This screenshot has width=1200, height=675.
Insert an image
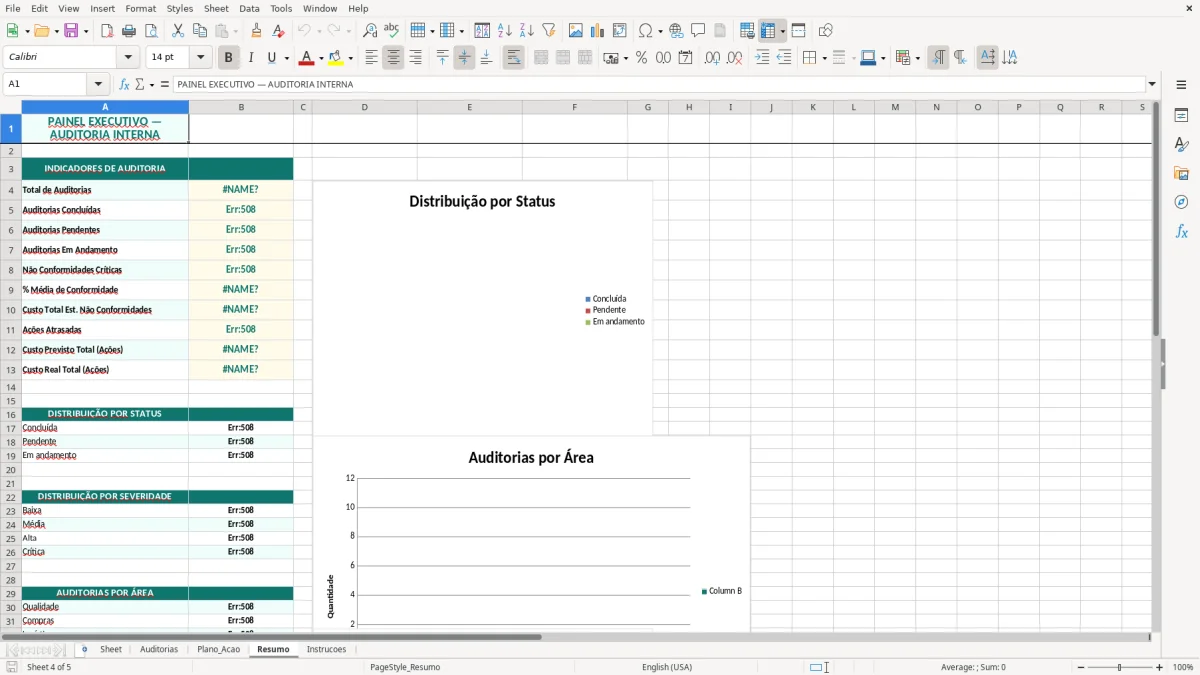pyautogui.click(x=576, y=31)
